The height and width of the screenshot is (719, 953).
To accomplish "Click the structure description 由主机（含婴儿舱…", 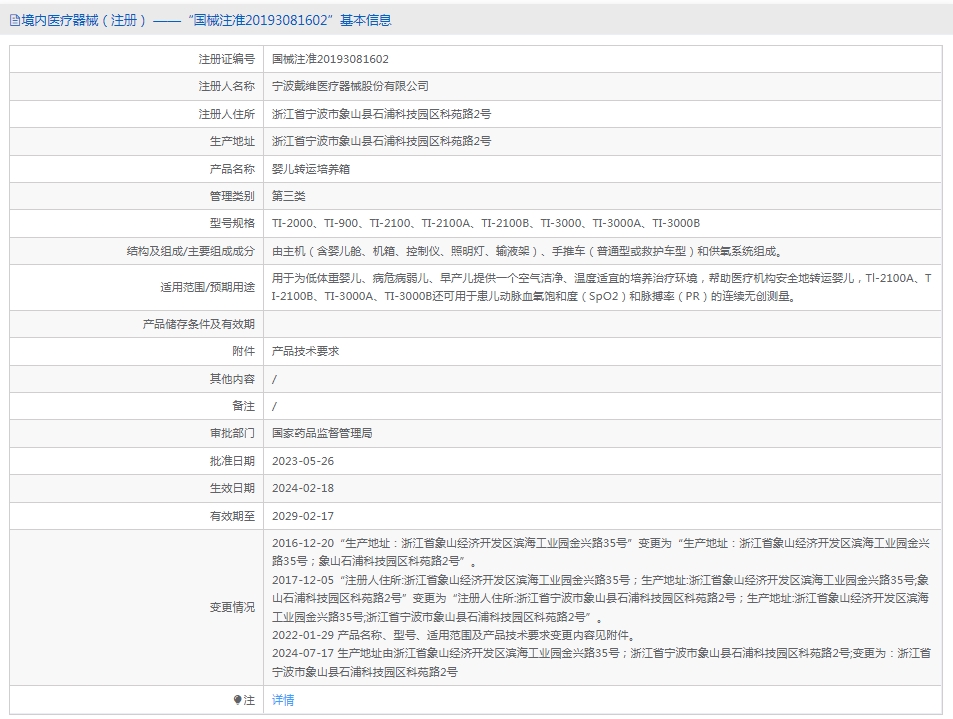I will point(529,251).
